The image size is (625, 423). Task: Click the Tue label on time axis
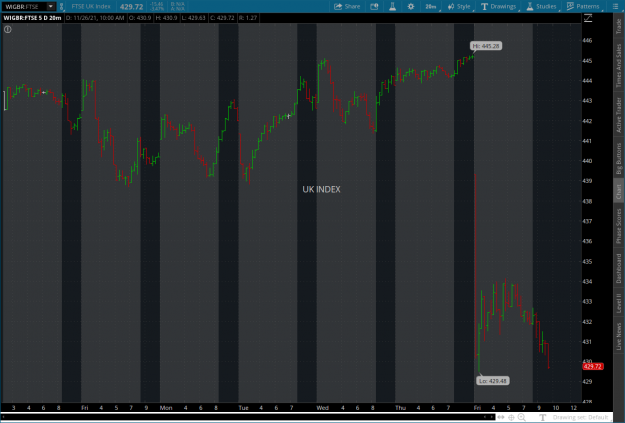pyautogui.click(x=243, y=408)
